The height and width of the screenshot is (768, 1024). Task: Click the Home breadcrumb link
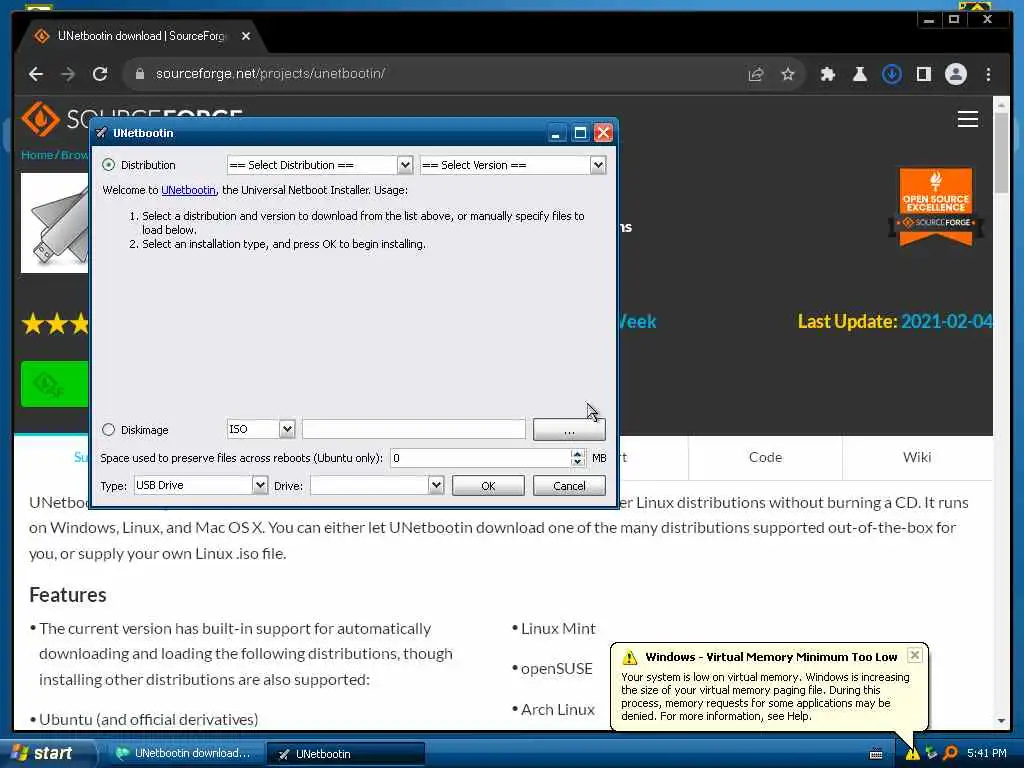pos(36,155)
